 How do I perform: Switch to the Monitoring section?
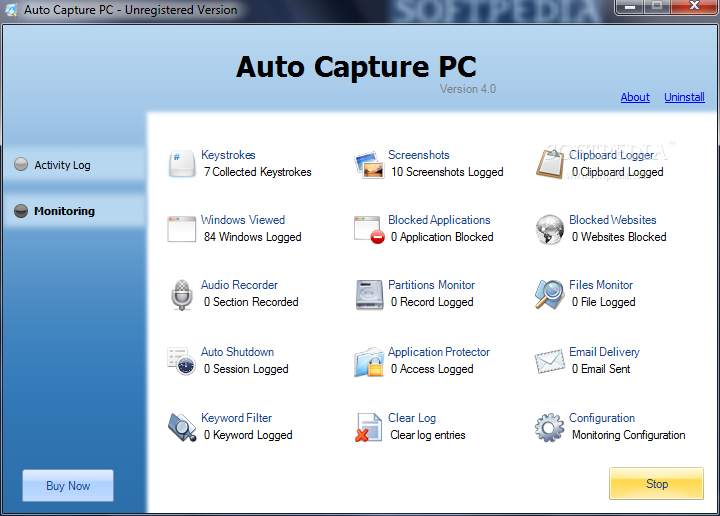tap(75, 211)
